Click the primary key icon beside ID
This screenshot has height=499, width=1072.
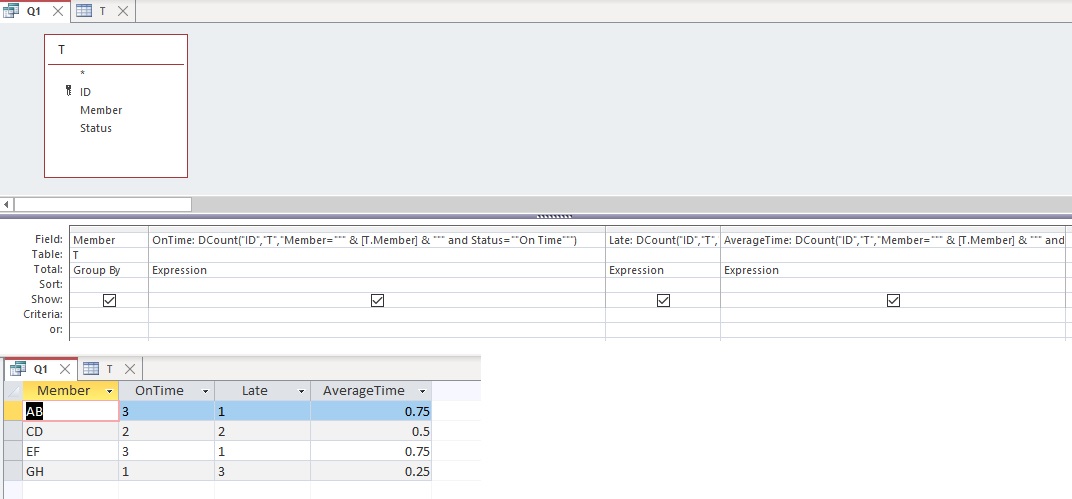(69, 92)
